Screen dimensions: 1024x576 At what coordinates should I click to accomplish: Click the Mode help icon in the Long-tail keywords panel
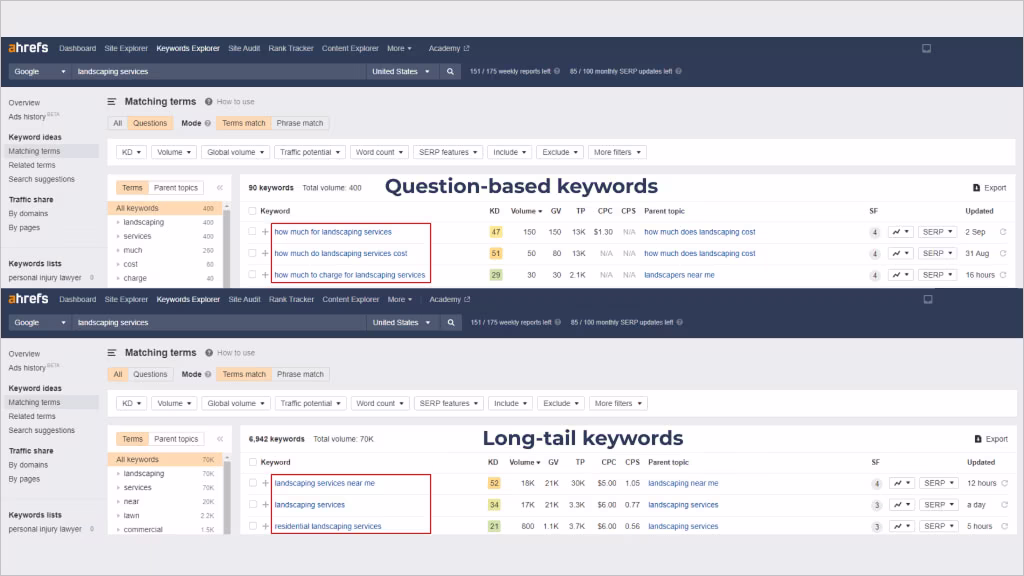coord(208,375)
